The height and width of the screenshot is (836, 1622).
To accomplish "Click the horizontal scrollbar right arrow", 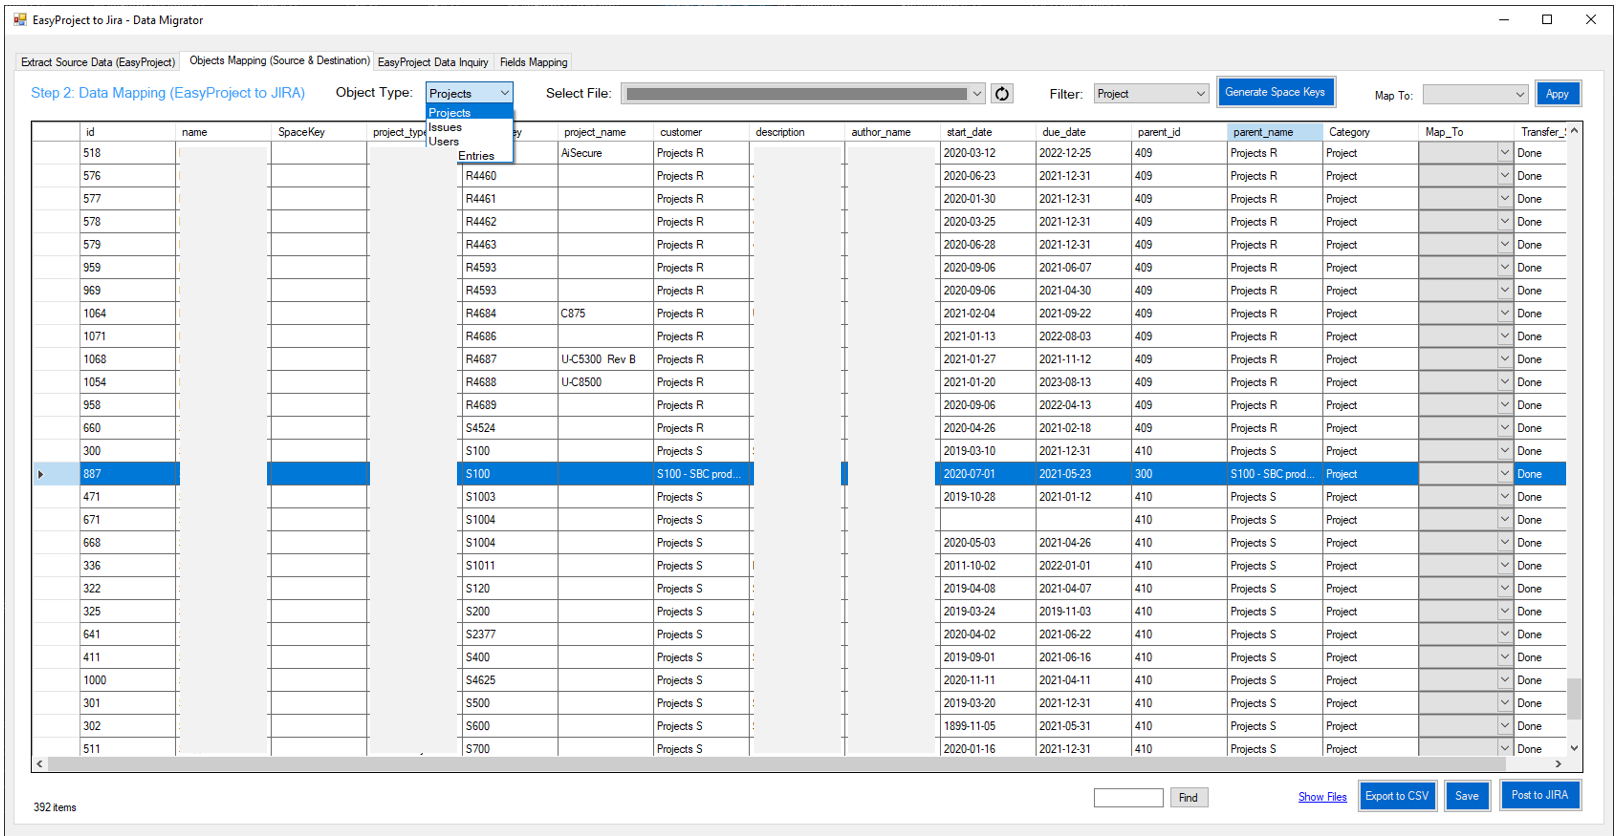I will [1558, 764].
